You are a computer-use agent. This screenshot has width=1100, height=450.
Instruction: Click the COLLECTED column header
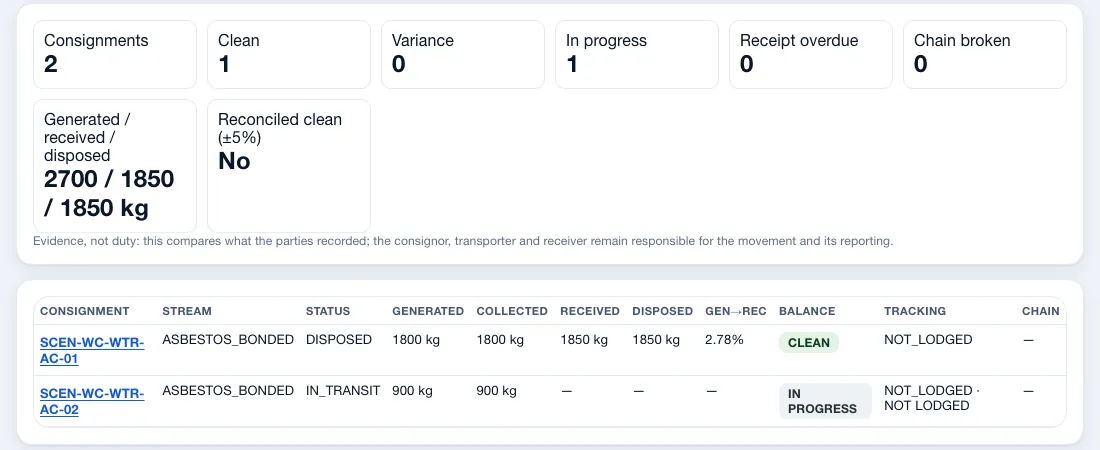(x=512, y=311)
